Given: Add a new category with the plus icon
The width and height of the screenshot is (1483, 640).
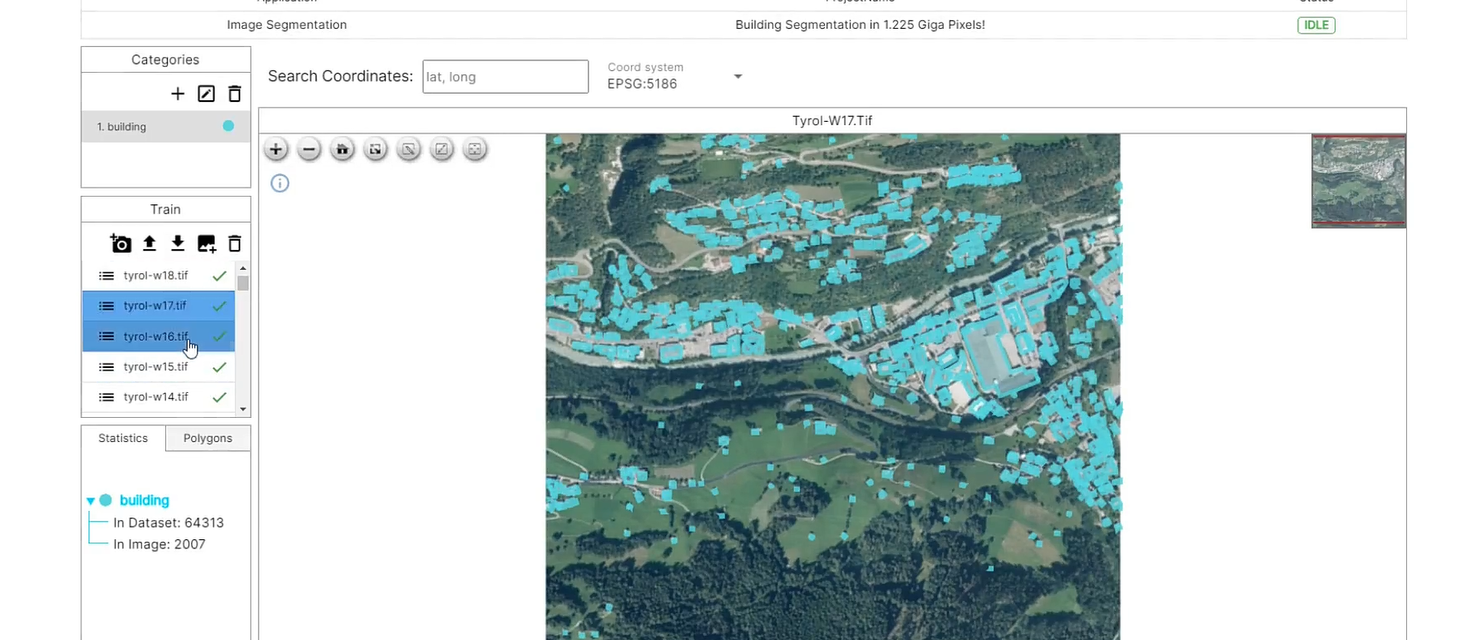Looking at the screenshot, I should (x=178, y=94).
